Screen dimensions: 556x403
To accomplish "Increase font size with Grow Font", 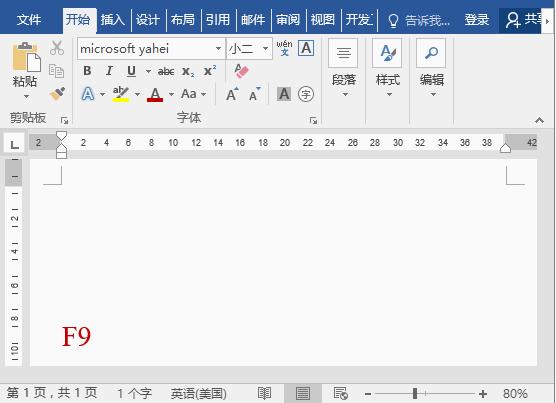I will [x=232, y=94].
